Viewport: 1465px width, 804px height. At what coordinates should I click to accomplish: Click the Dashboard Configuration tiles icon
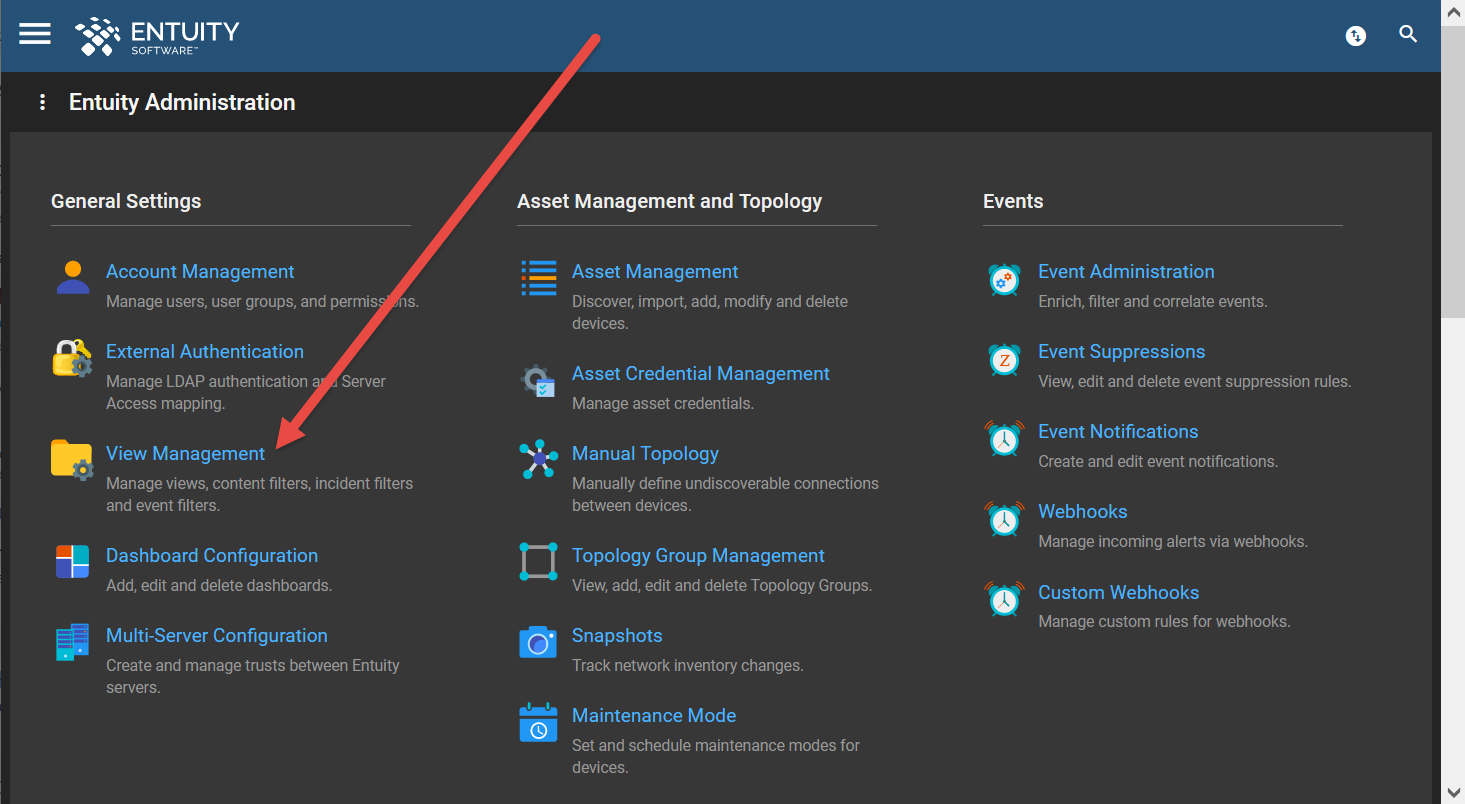coord(72,561)
